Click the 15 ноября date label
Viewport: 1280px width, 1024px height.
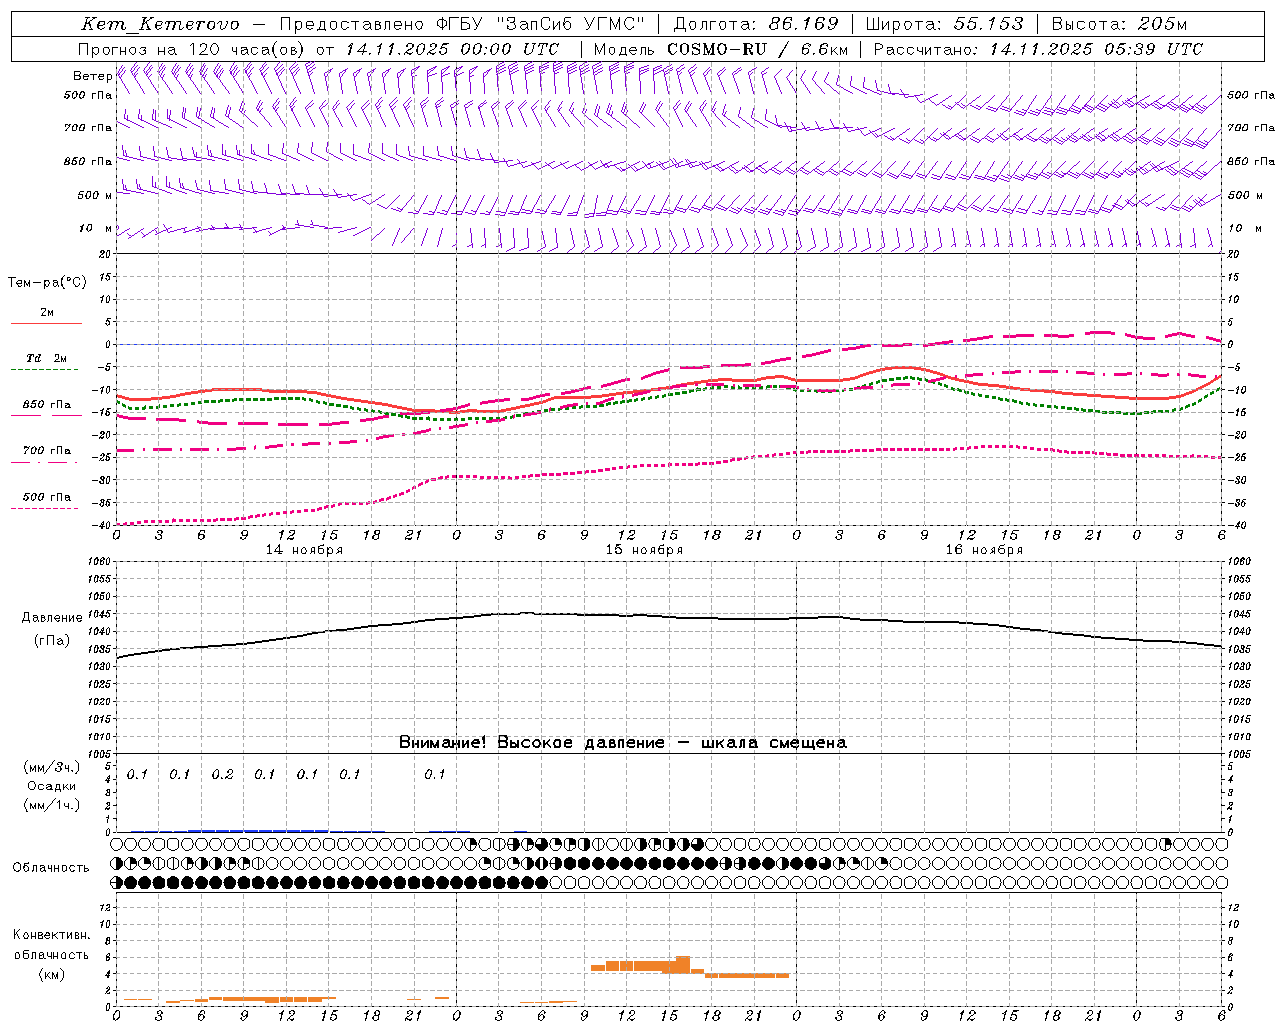(x=644, y=550)
